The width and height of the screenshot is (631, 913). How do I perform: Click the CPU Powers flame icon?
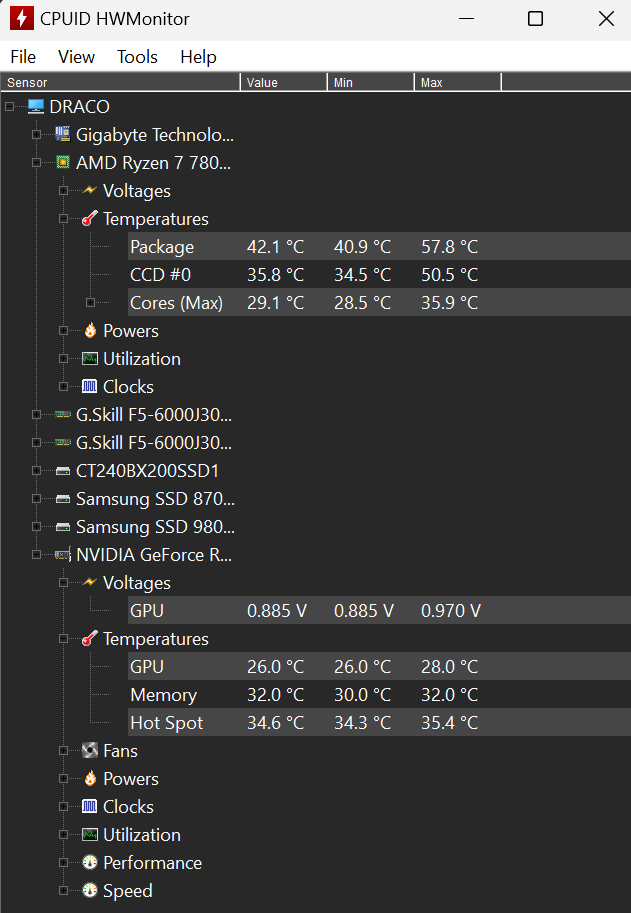click(90, 331)
